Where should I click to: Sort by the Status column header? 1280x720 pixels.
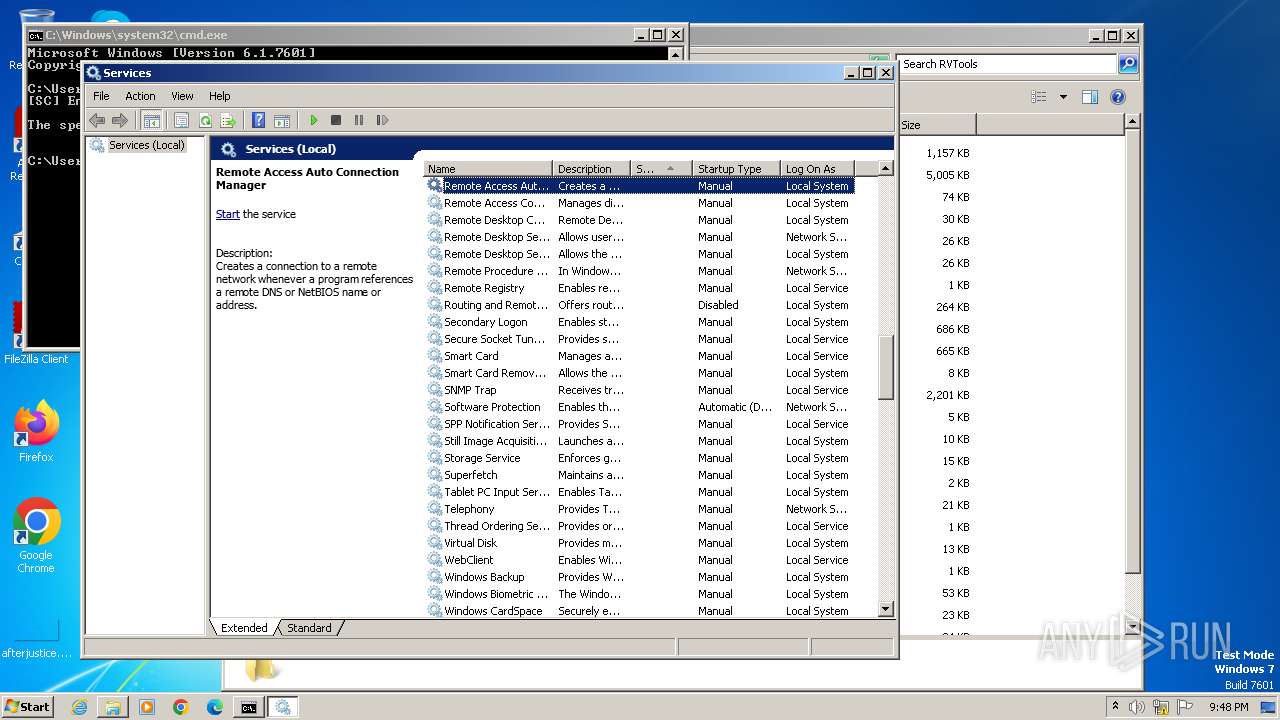point(661,169)
